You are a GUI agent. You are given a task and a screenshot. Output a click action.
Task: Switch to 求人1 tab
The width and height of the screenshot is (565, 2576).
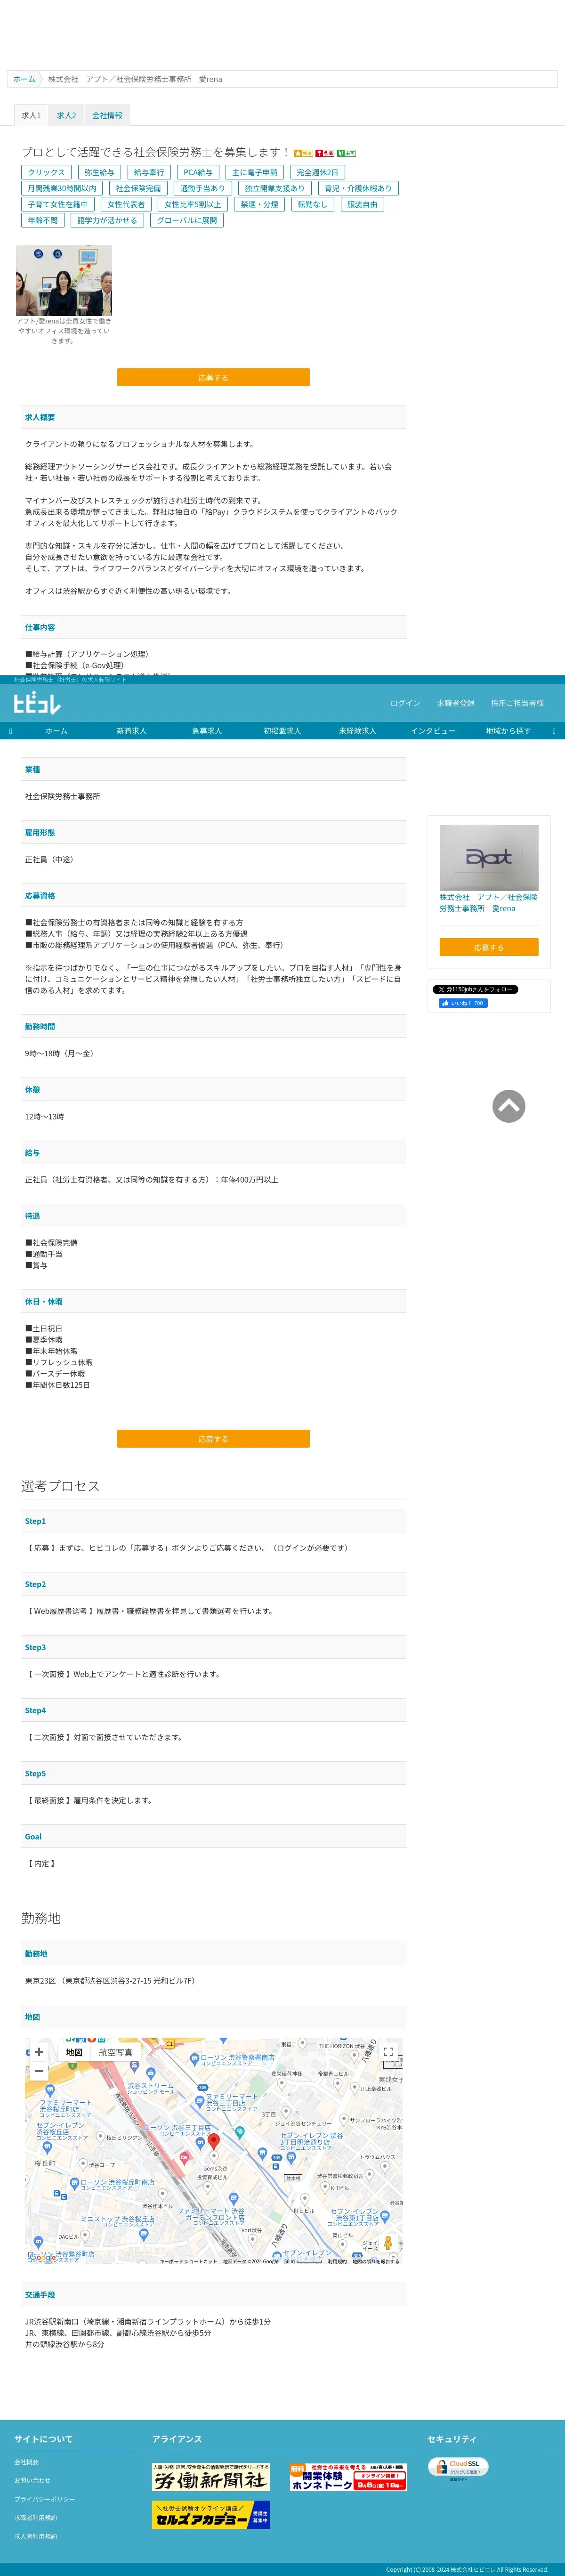pyautogui.click(x=31, y=115)
